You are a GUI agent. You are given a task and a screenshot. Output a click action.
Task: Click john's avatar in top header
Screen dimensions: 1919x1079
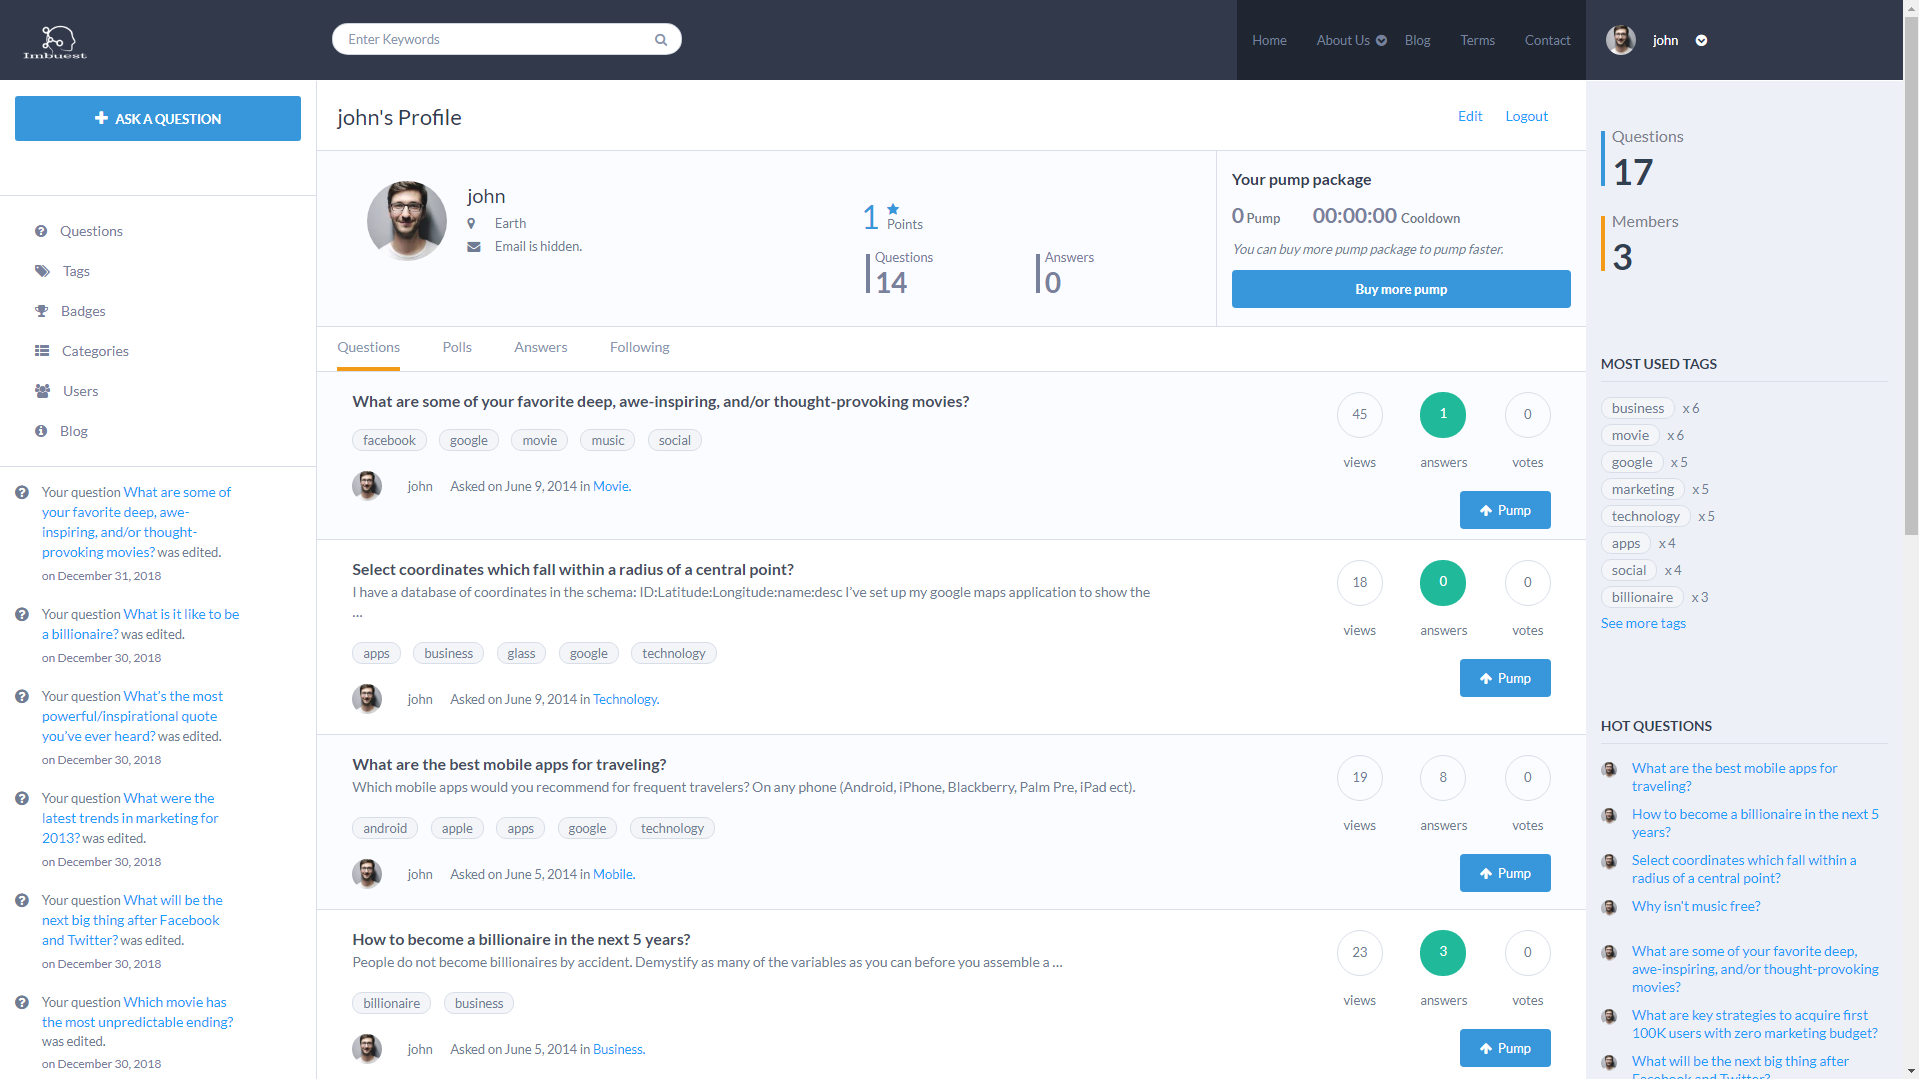[1621, 40]
